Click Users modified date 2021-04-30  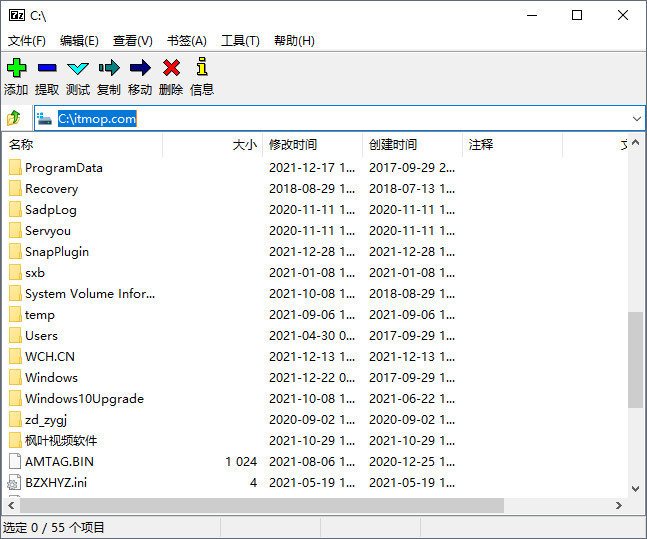coord(312,336)
